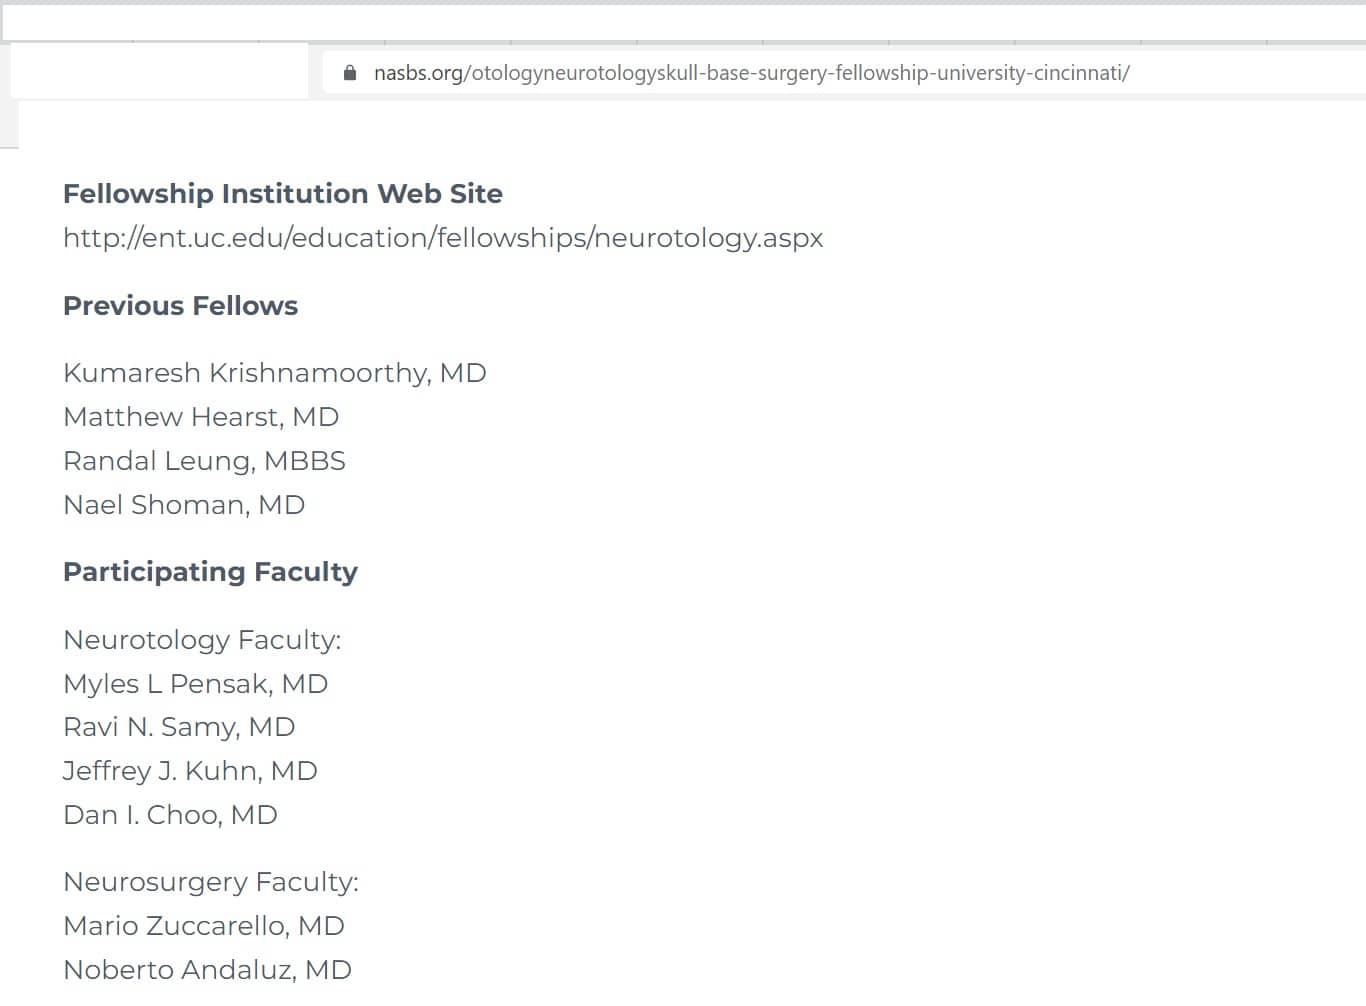Image resolution: width=1366 pixels, height=1006 pixels.
Task: Click the name Nael Shoman, MD
Action: click(x=184, y=505)
